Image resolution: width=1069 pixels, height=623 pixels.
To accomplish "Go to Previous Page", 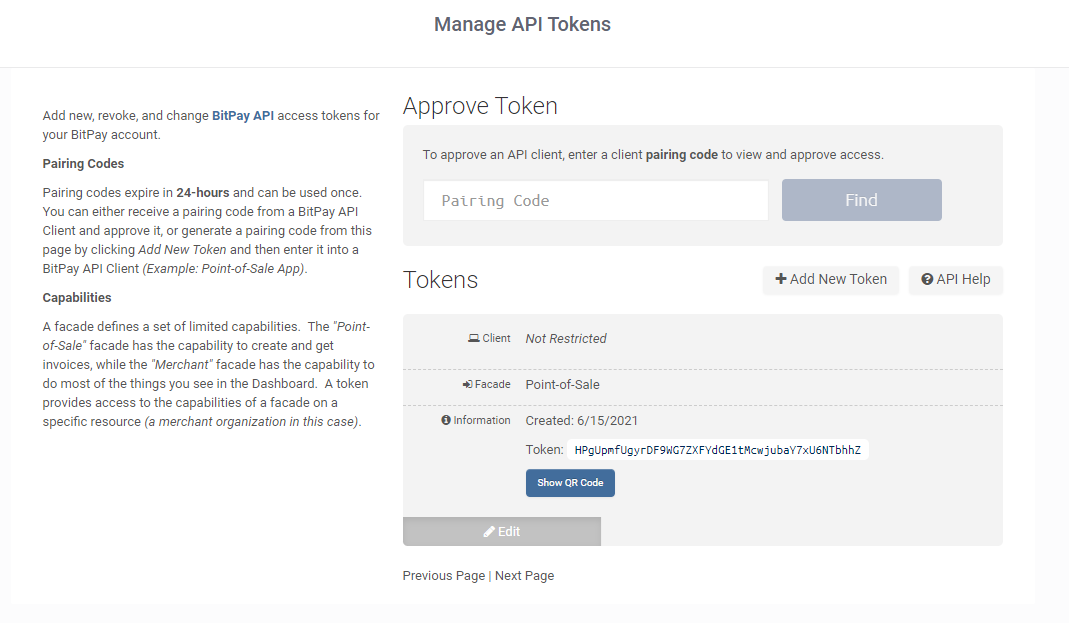I will (444, 576).
